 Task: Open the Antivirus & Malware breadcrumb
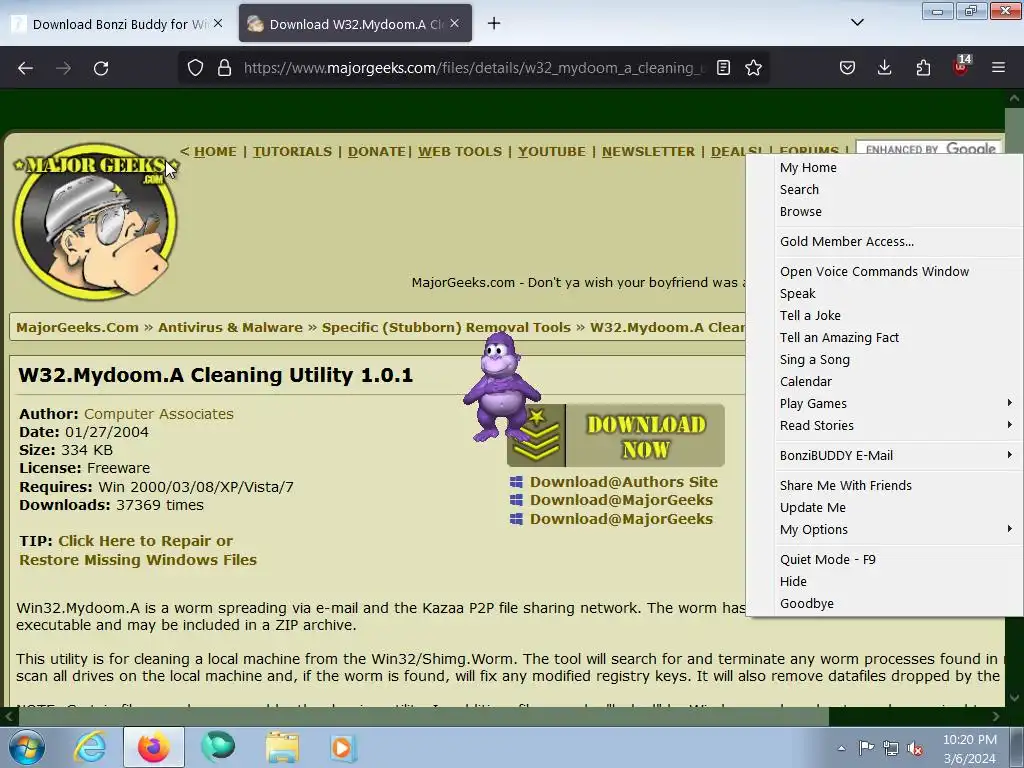click(x=230, y=328)
